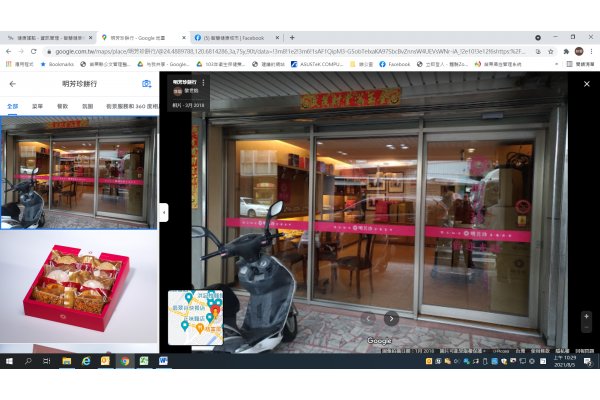600x400 pixels.
Task: Click the muted volume tray icon
Action: pos(457,361)
